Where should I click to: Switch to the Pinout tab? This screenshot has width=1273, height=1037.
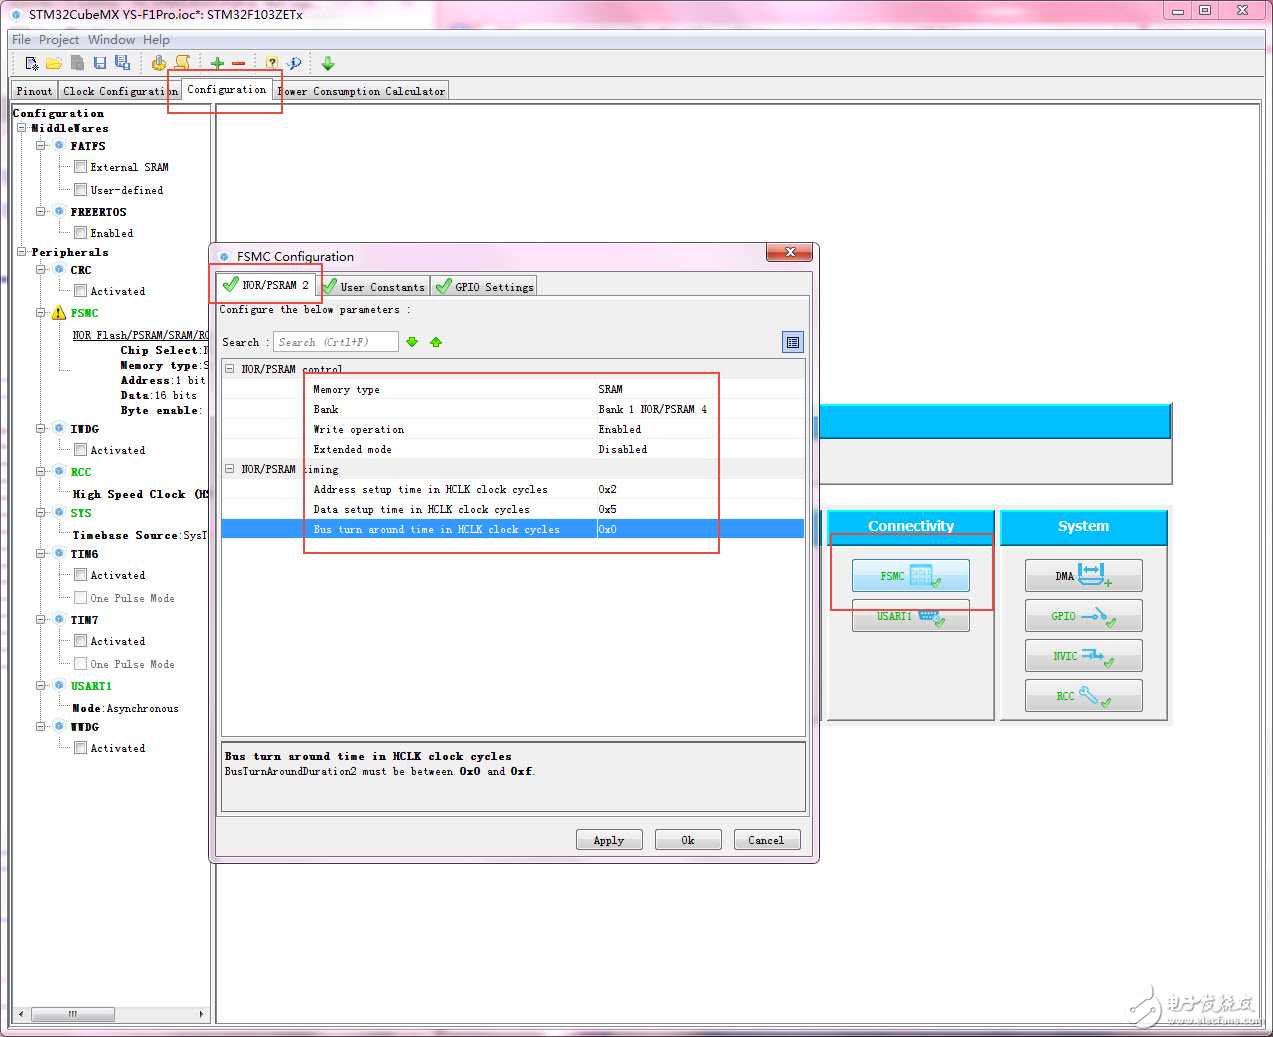click(34, 91)
